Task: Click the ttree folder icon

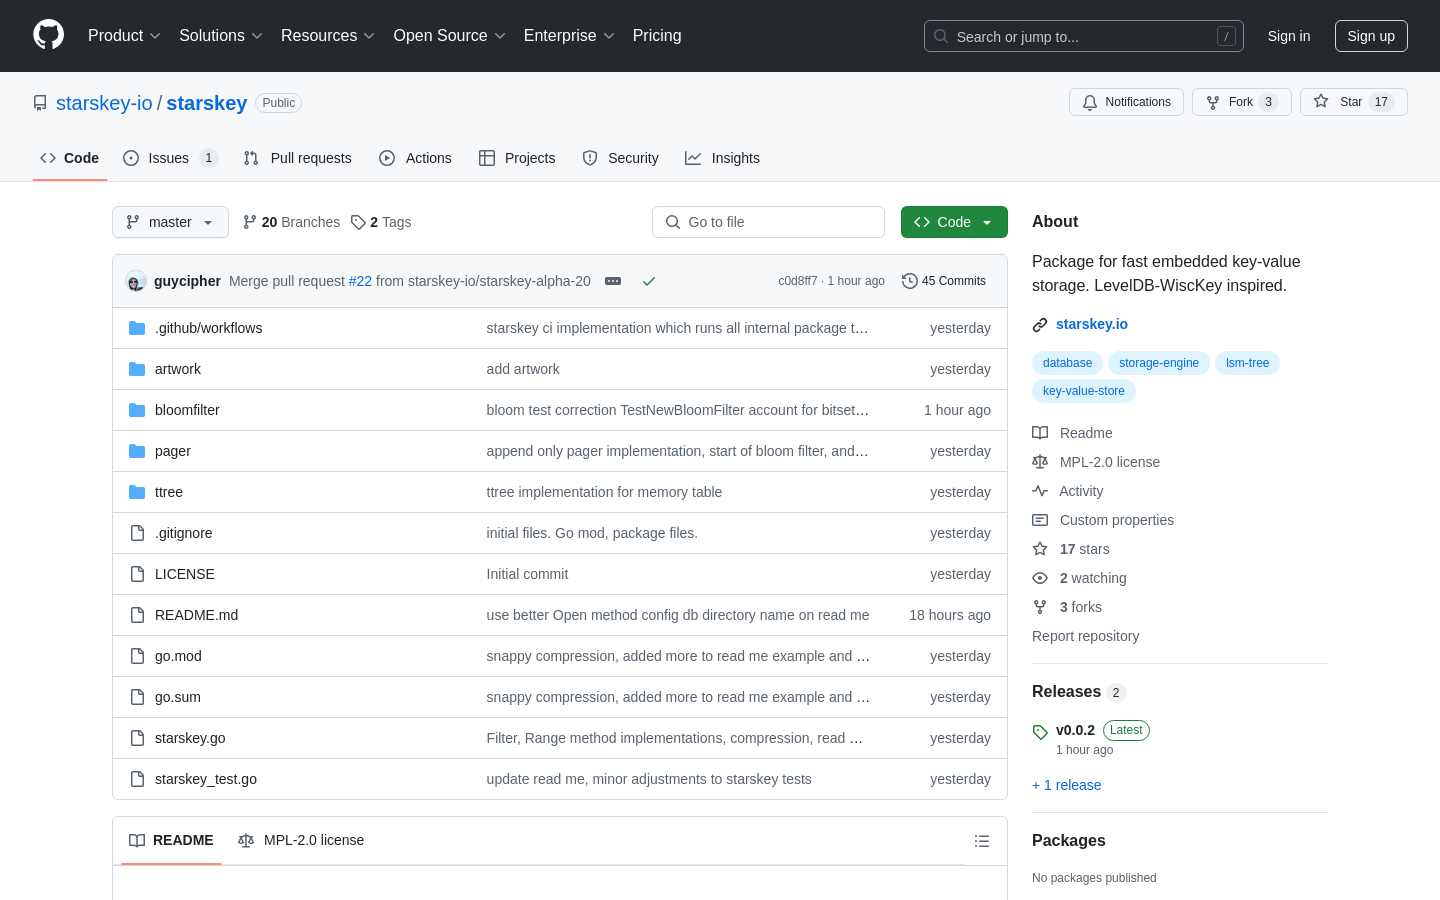Action: tap(137, 492)
